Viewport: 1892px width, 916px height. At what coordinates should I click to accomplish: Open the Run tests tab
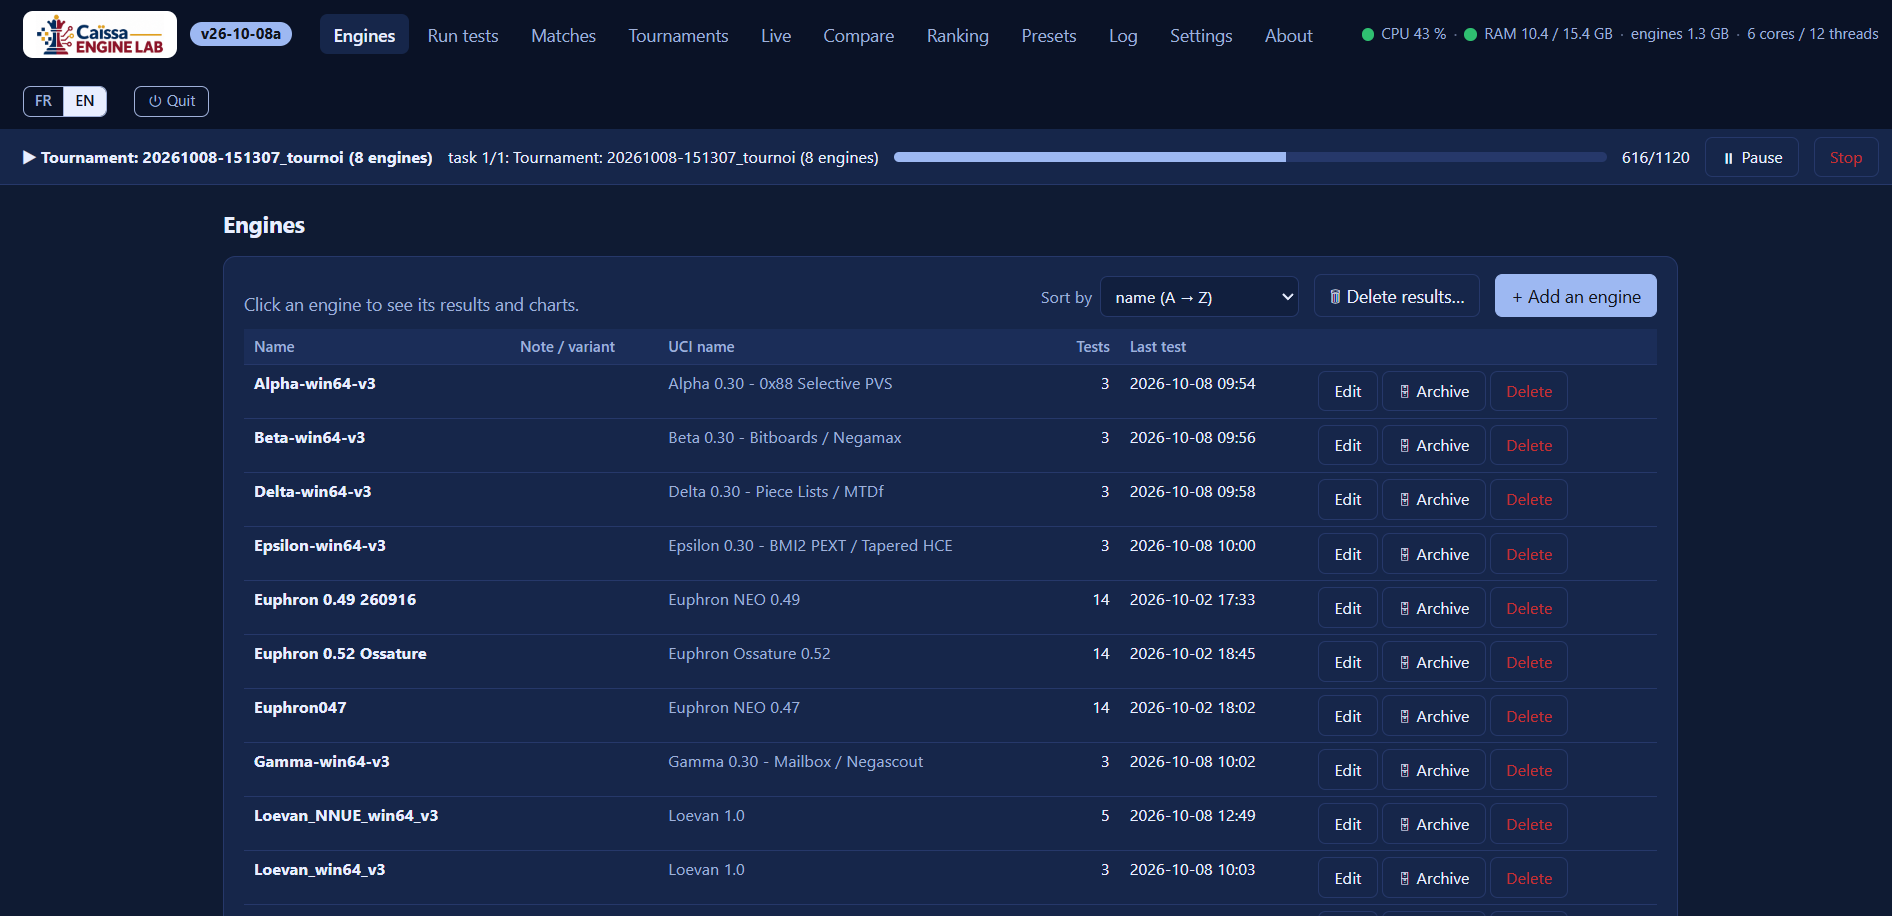click(x=463, y=35)
